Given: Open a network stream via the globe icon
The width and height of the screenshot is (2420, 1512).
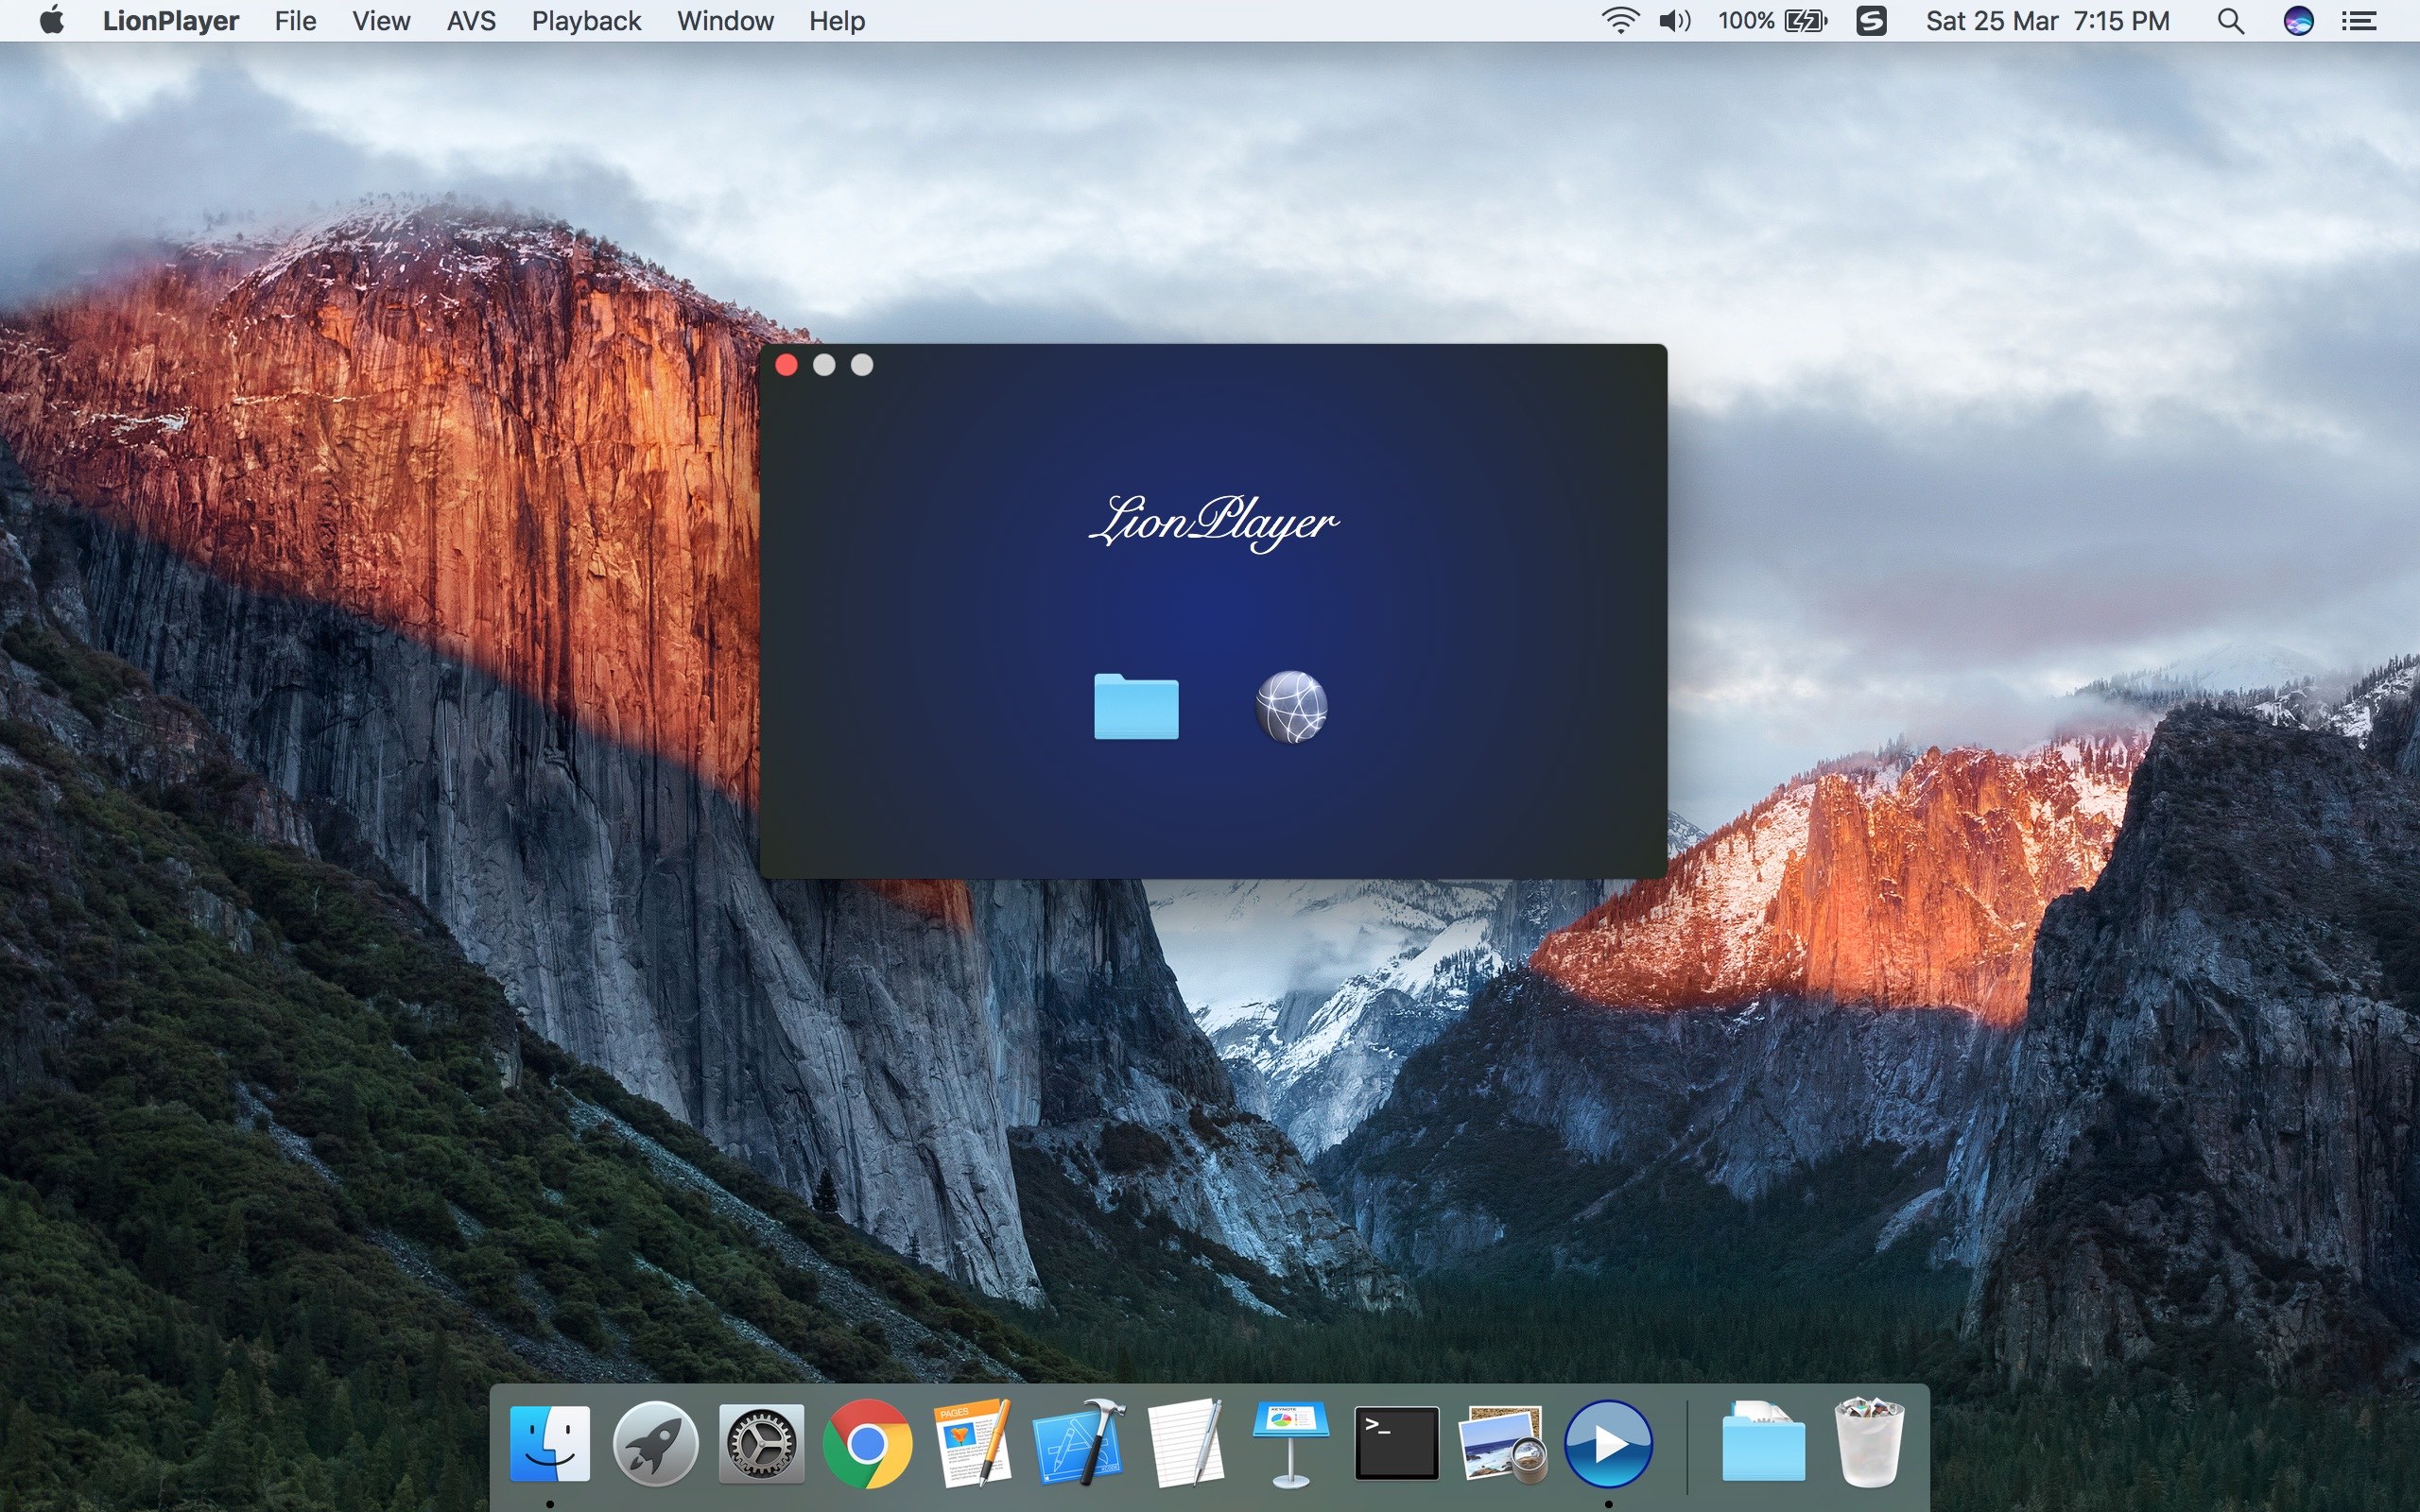Looking at the screenshot, I should click(x=1290, y=707).
